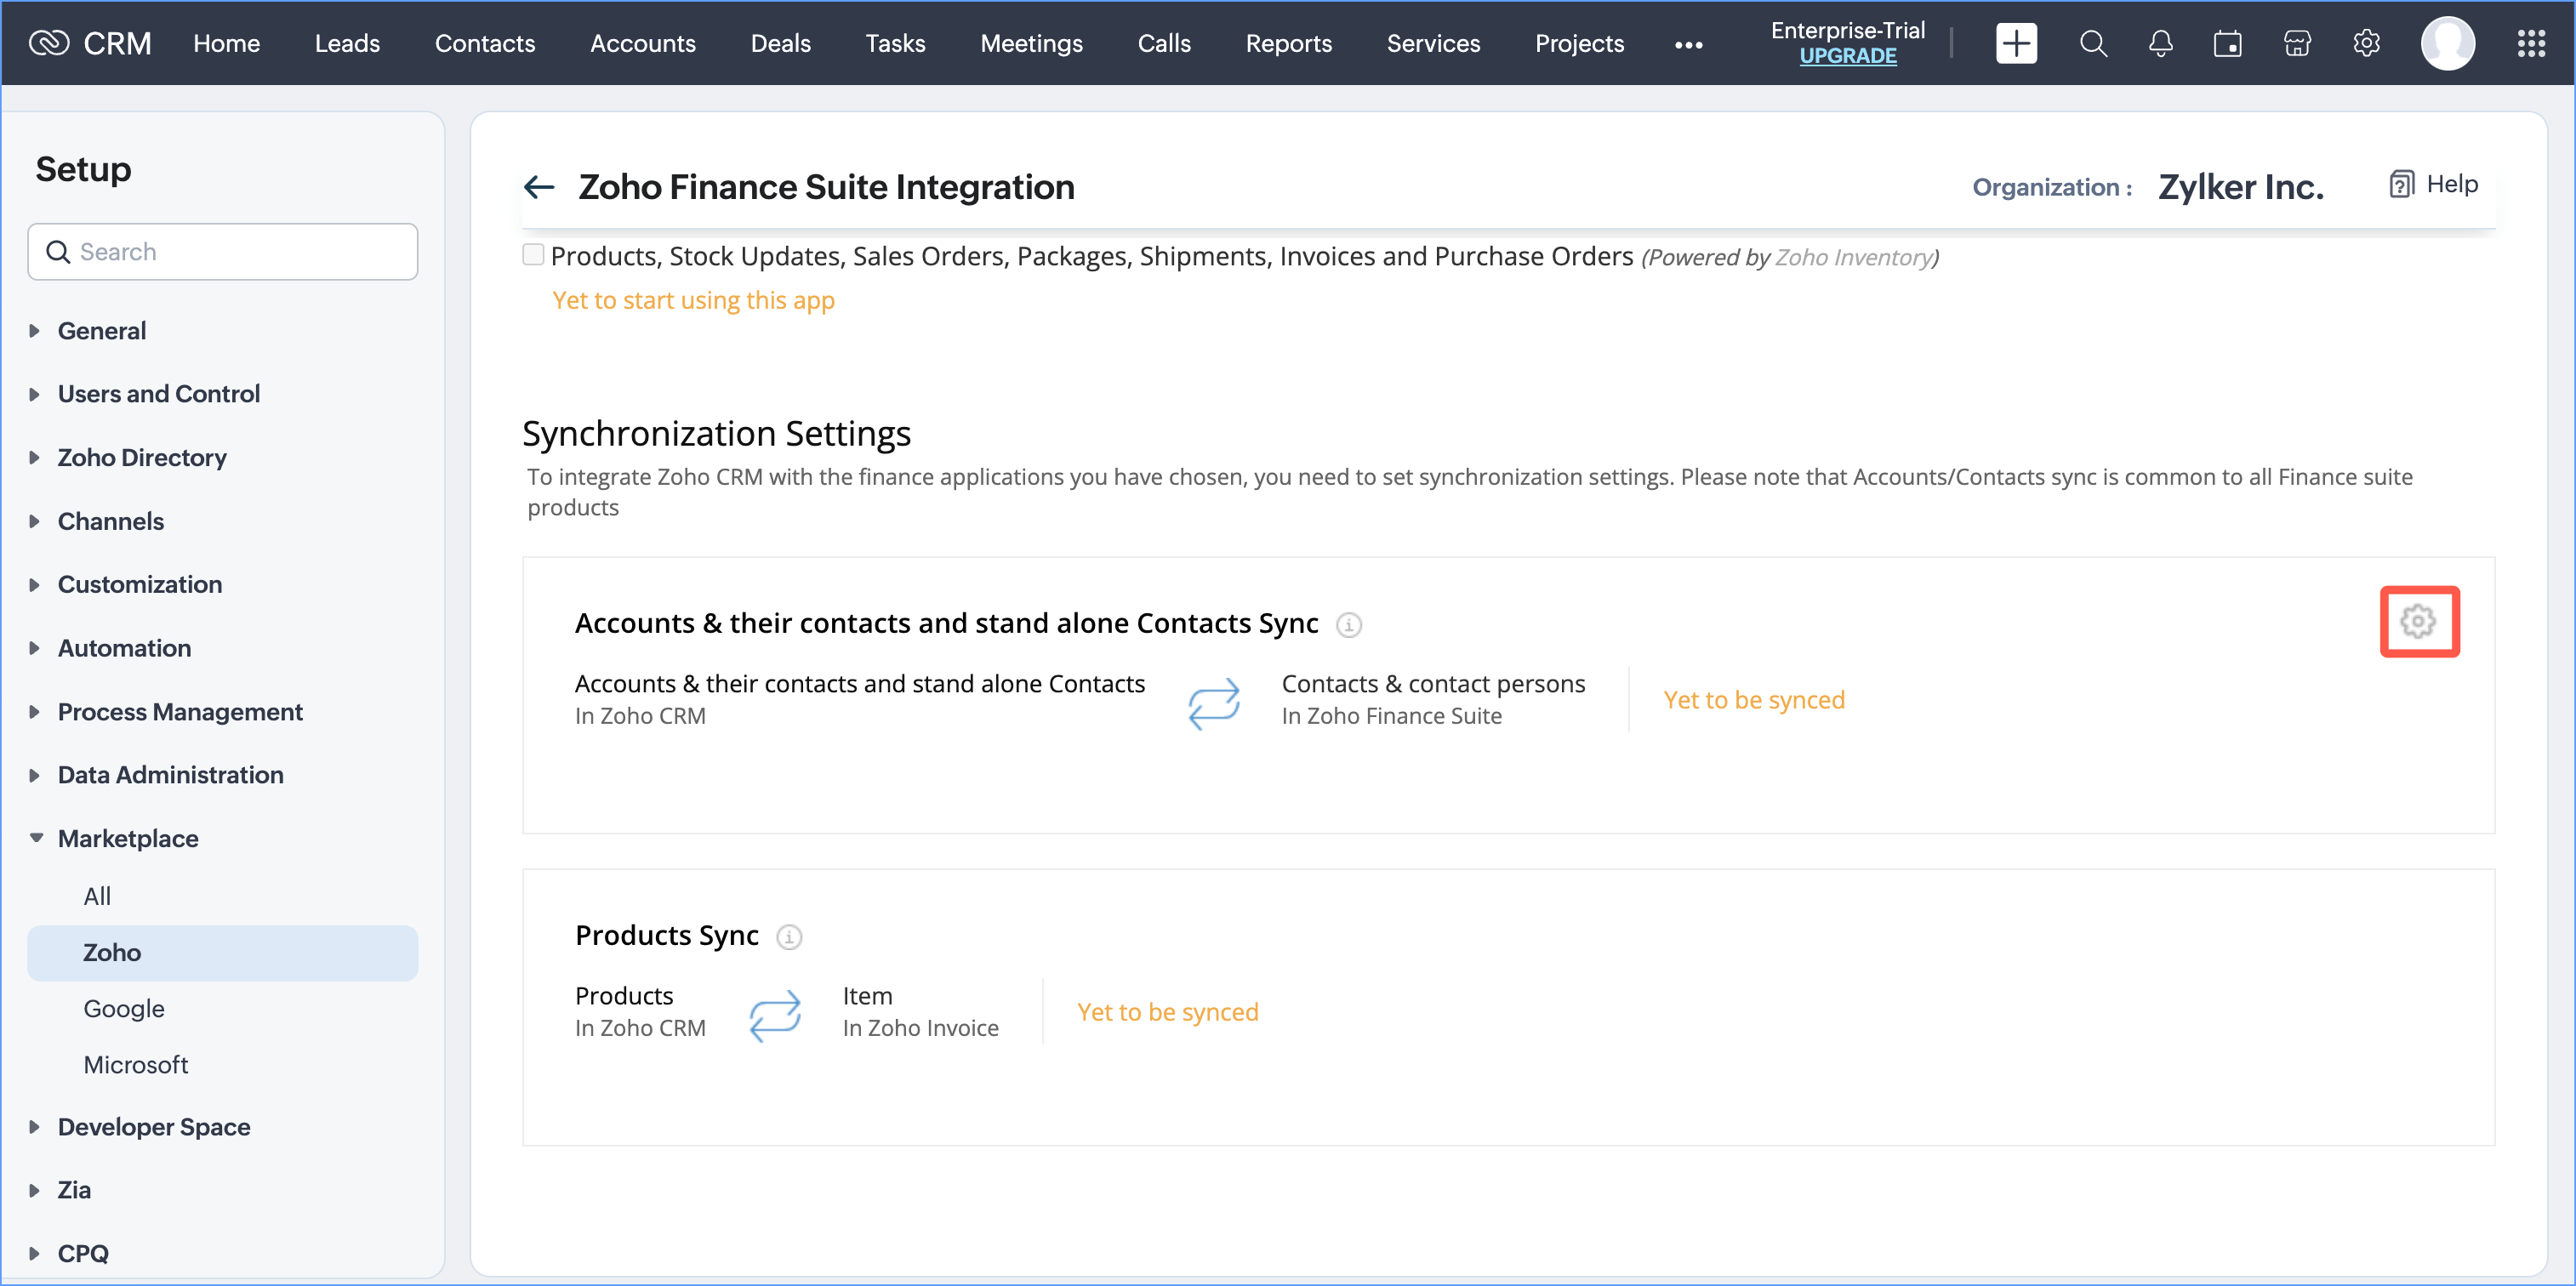Click the quick create plus icon

tap(2015, 43)
